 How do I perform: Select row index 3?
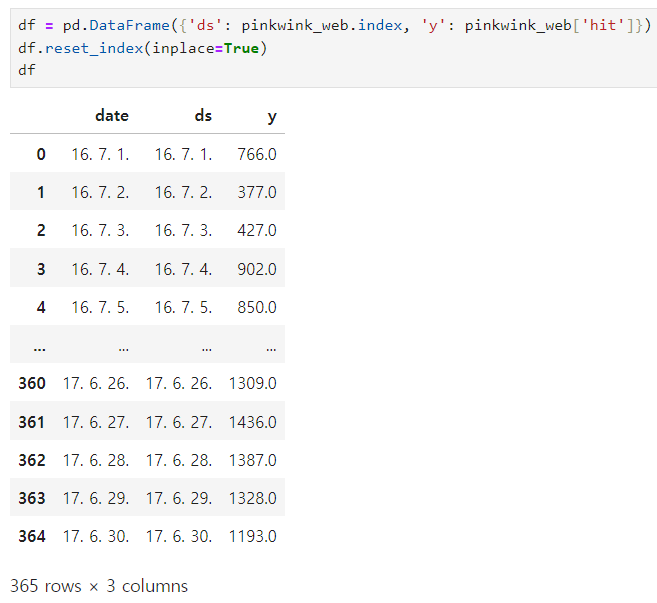click(41, 269)
